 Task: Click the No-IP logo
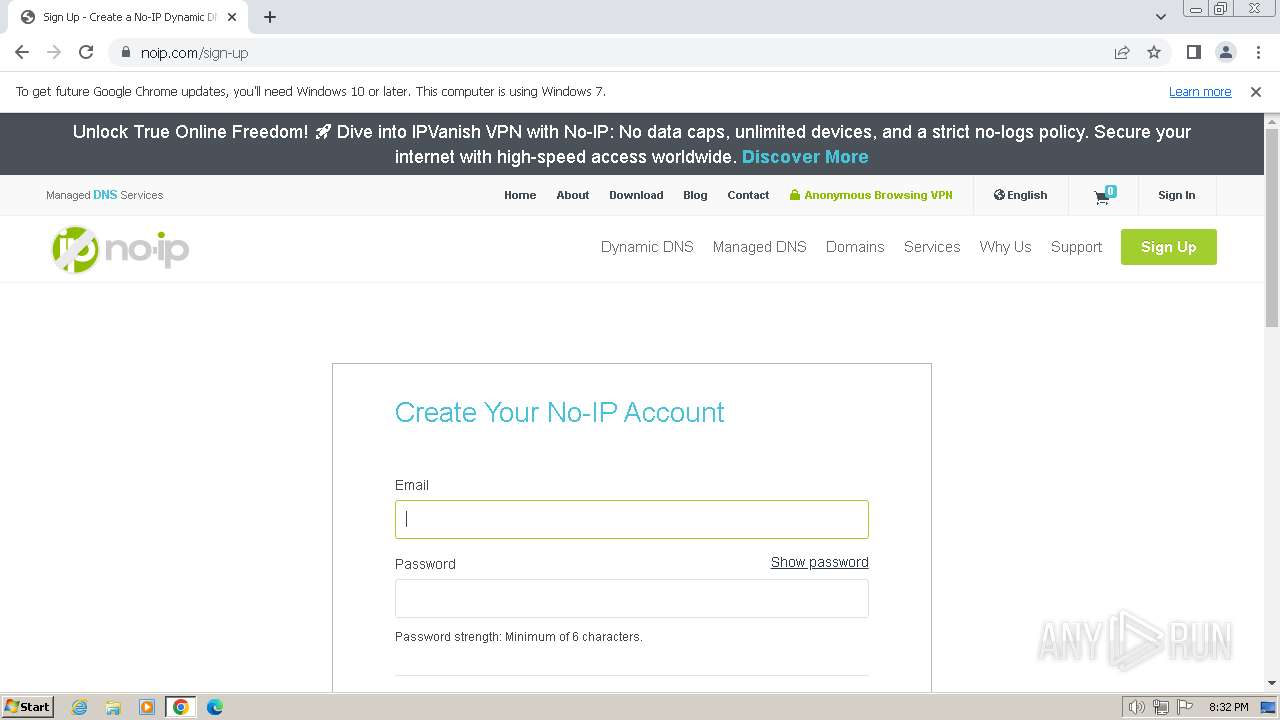click(x=120, y=249)
